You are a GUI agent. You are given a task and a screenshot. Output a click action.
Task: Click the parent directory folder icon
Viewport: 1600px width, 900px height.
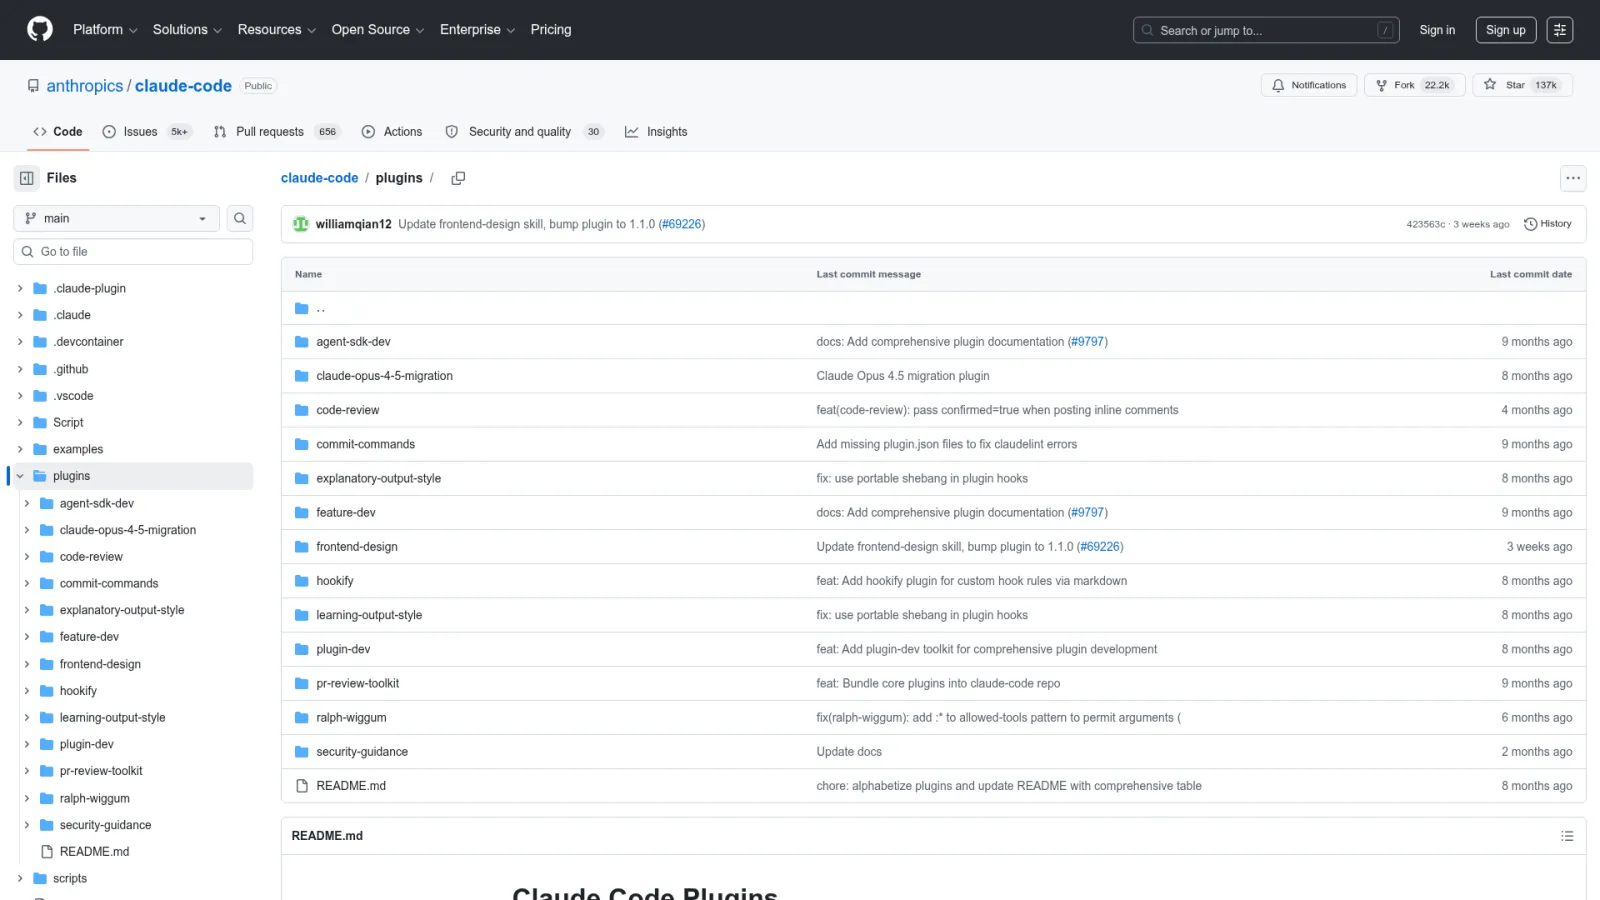tap(302, 308)
